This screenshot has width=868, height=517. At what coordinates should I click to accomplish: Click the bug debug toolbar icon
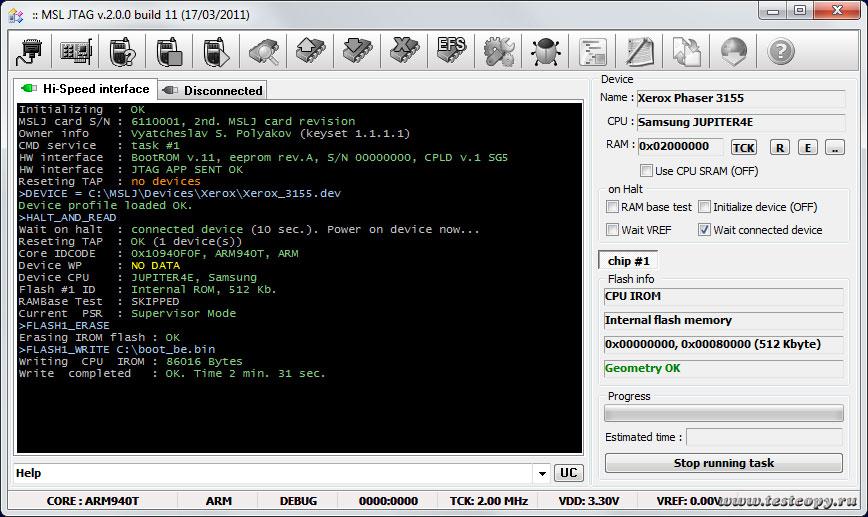tap(545, 50)
